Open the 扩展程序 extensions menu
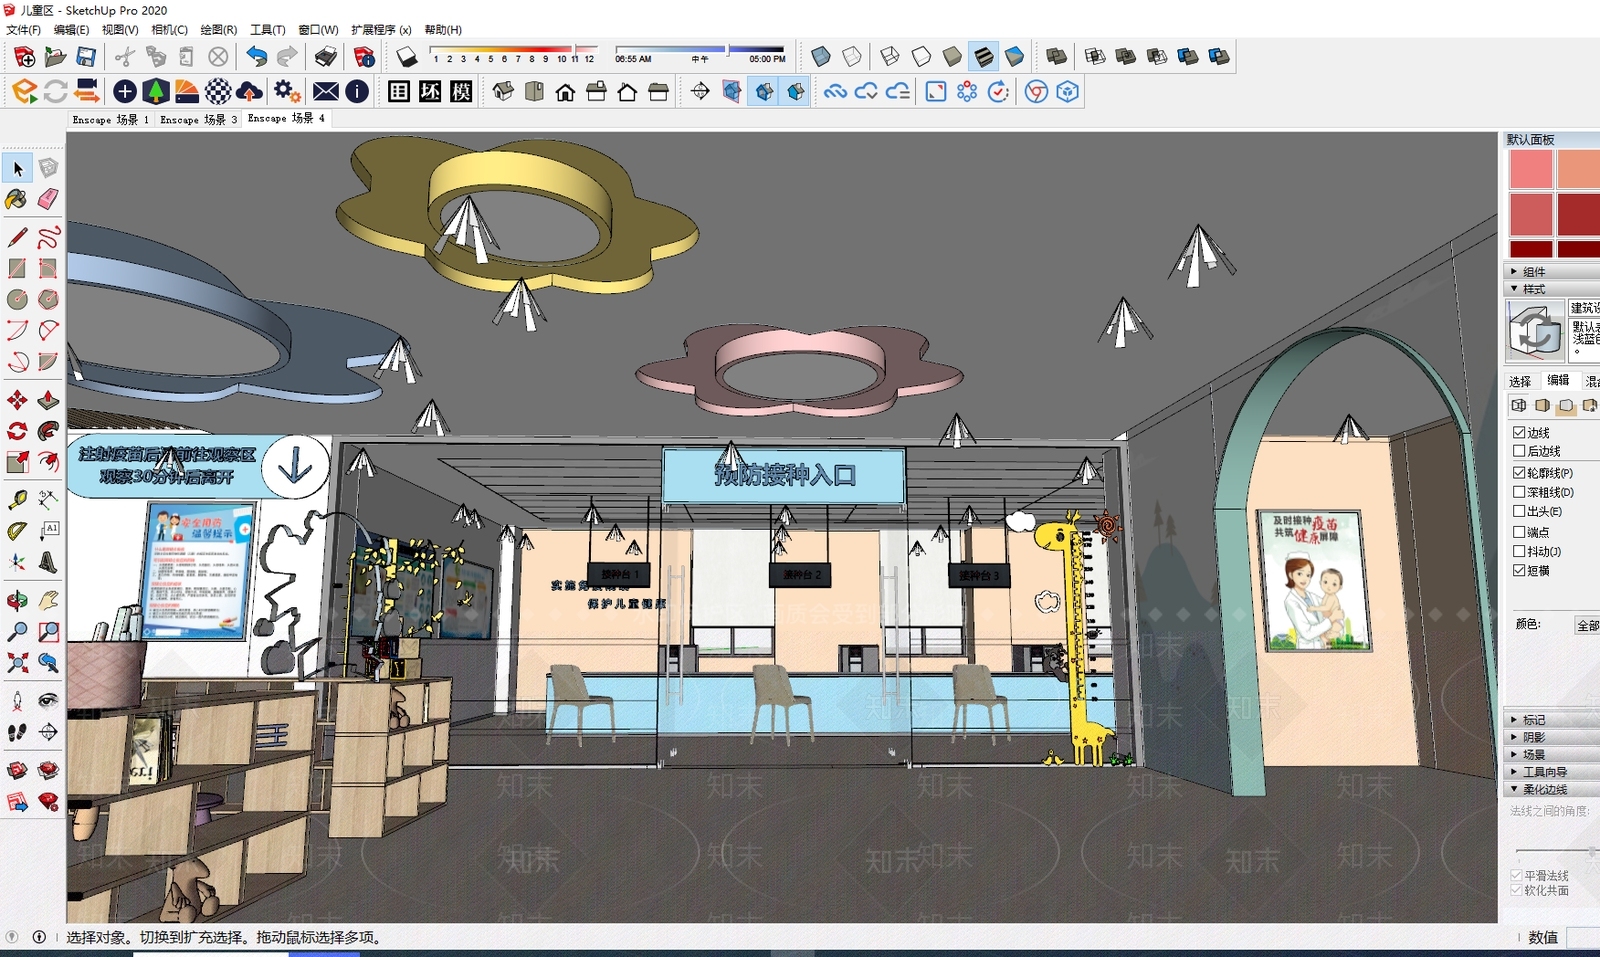 381,30
